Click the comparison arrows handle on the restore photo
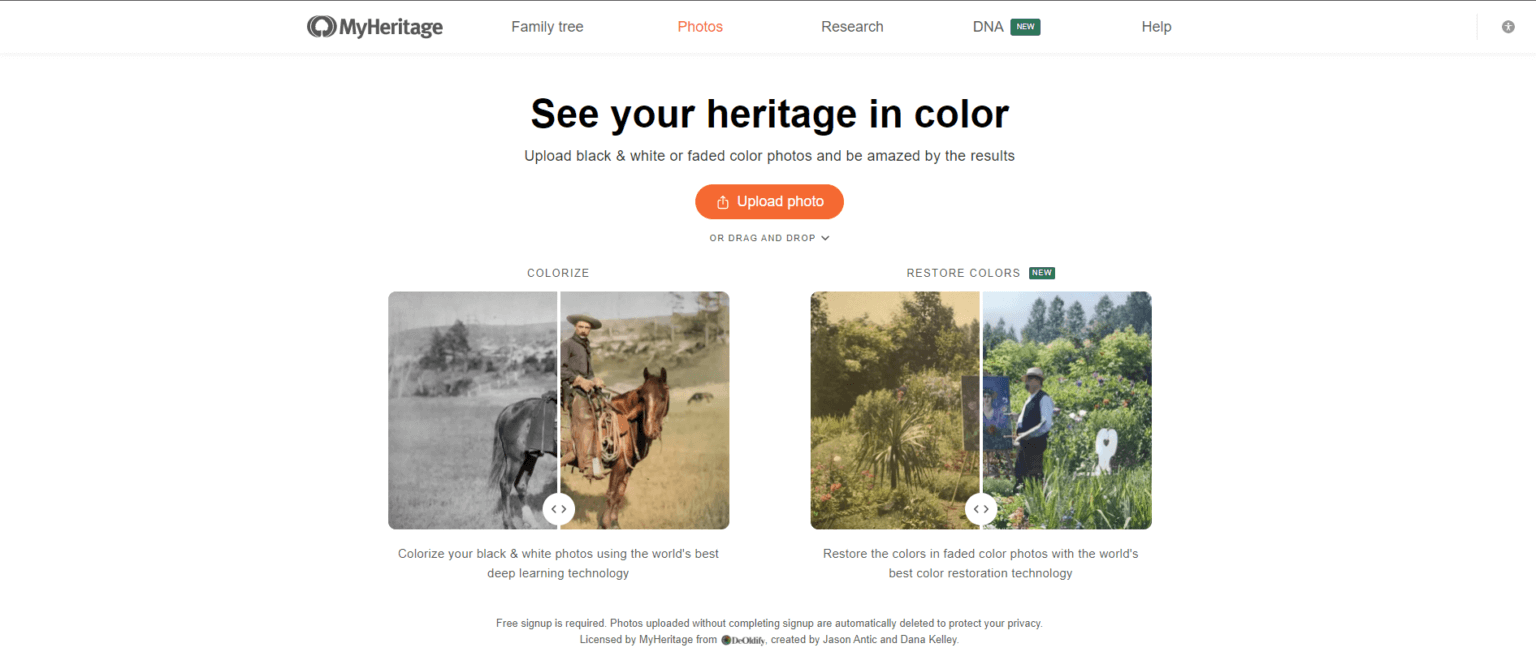Image resolution: width=1536 pixels, height=665 pixels. coord(980,509)
